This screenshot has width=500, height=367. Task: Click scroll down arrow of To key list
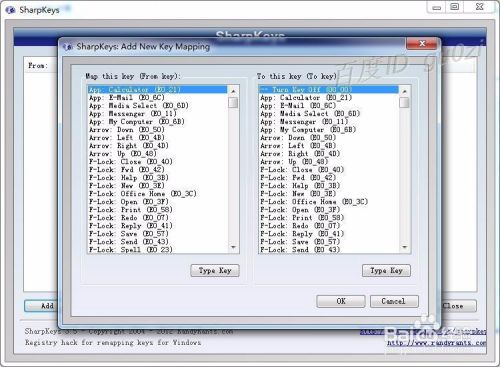(404, 247)
